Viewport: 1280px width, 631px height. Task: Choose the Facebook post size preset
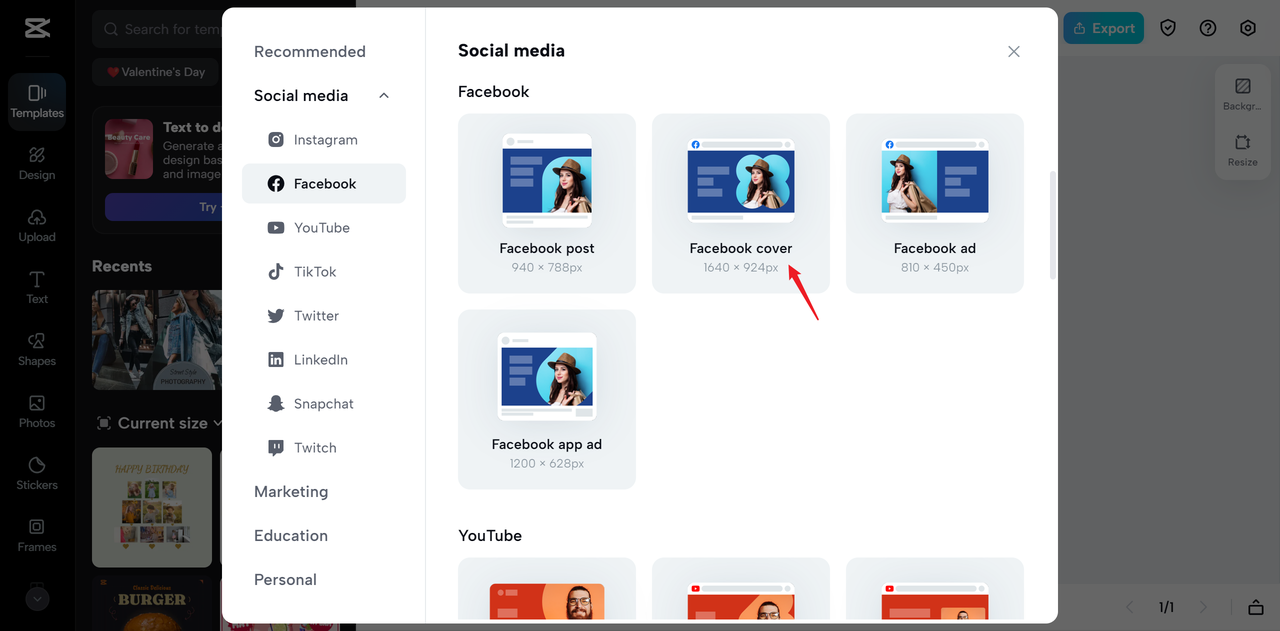[547, 203]
